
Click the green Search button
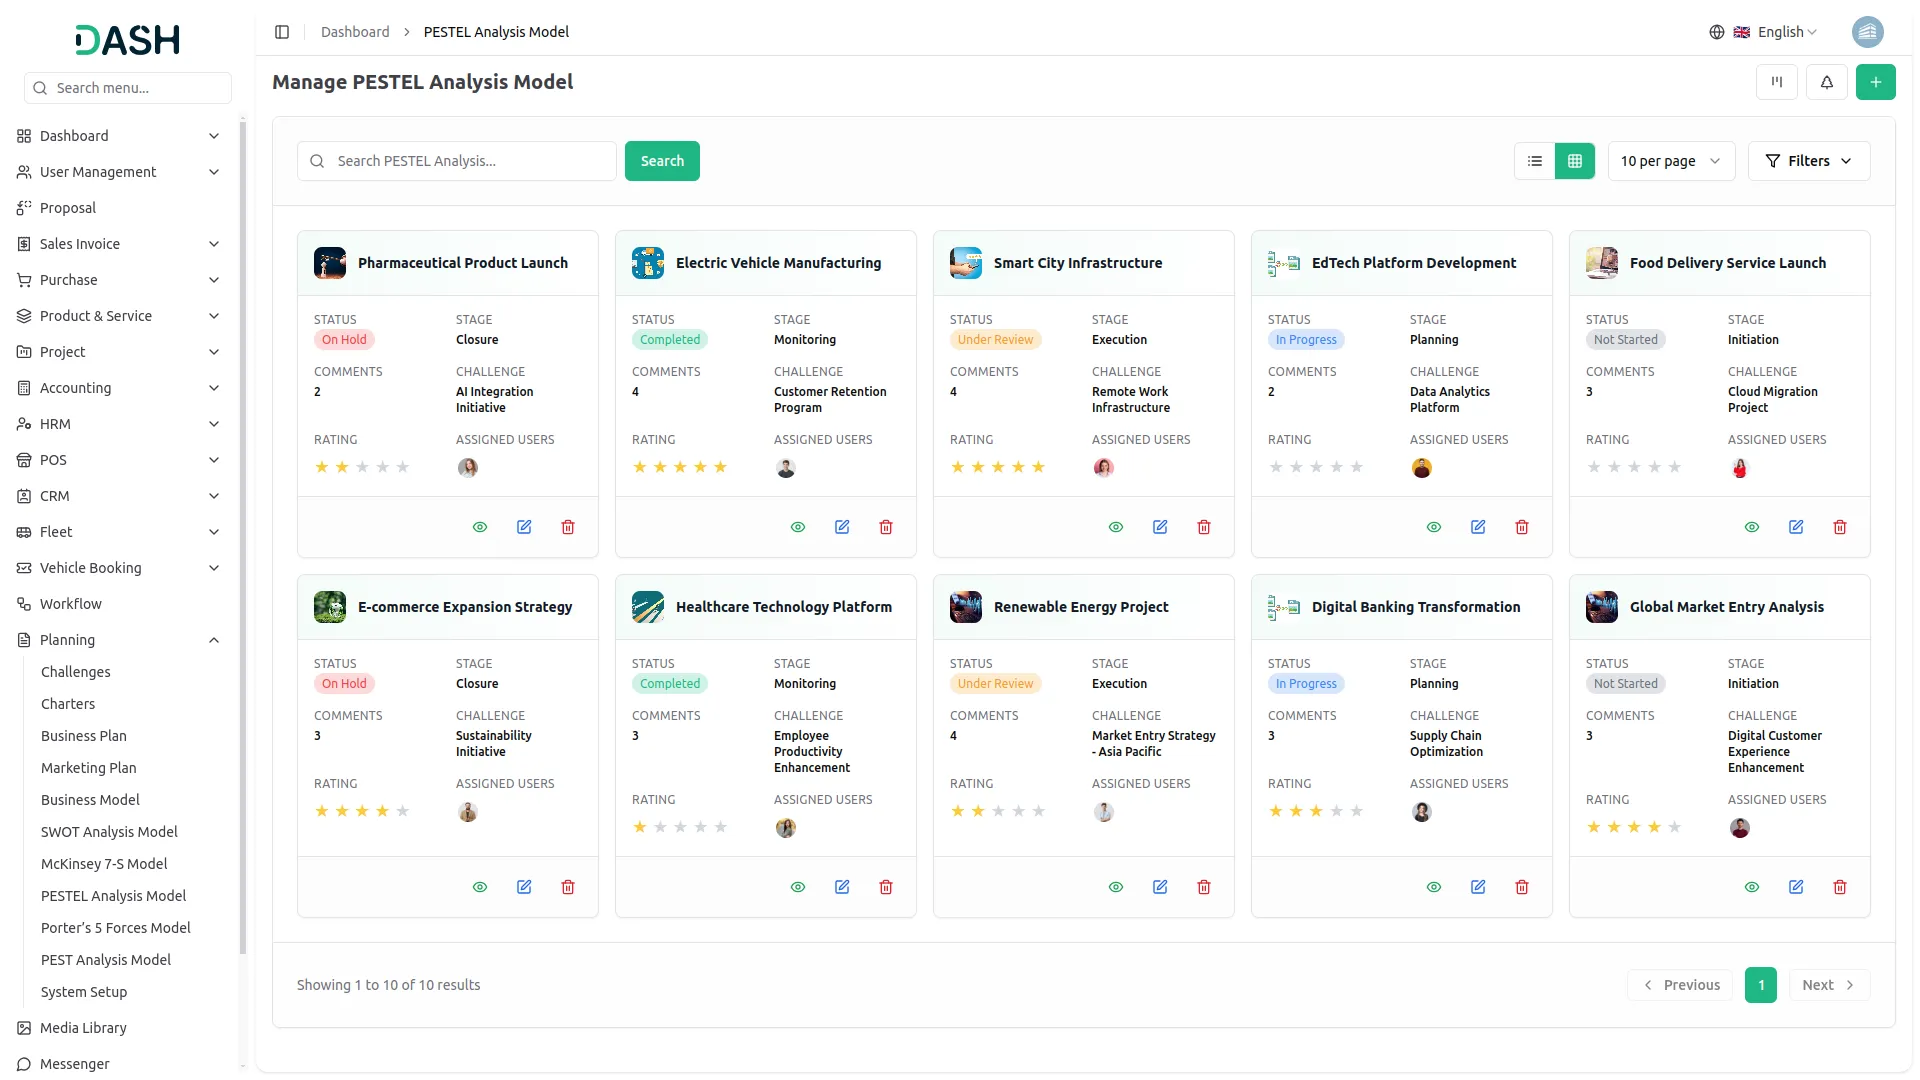(662, 161)
